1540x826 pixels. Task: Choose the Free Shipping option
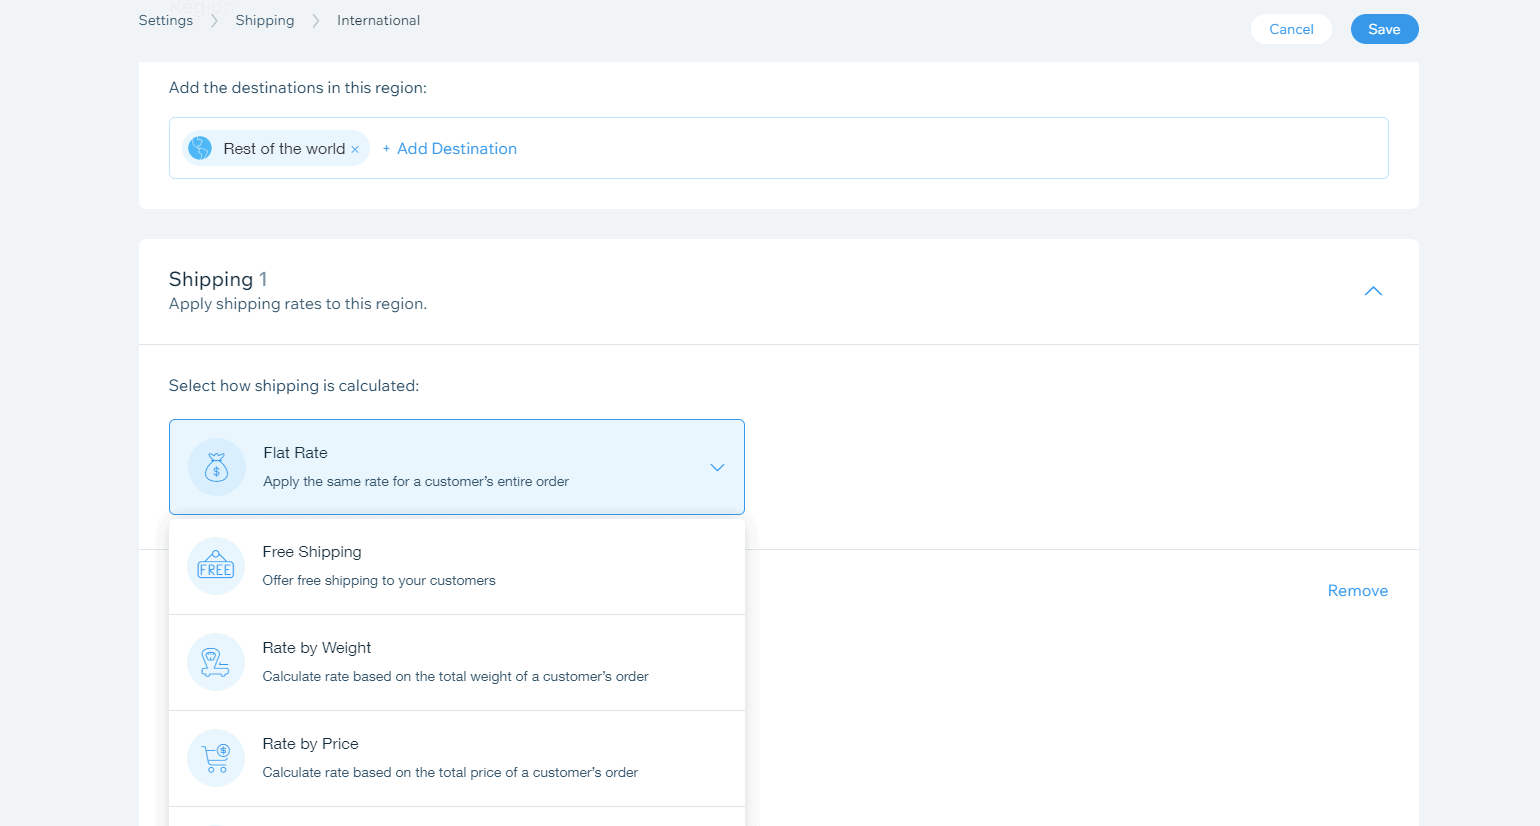click(457, 566)
